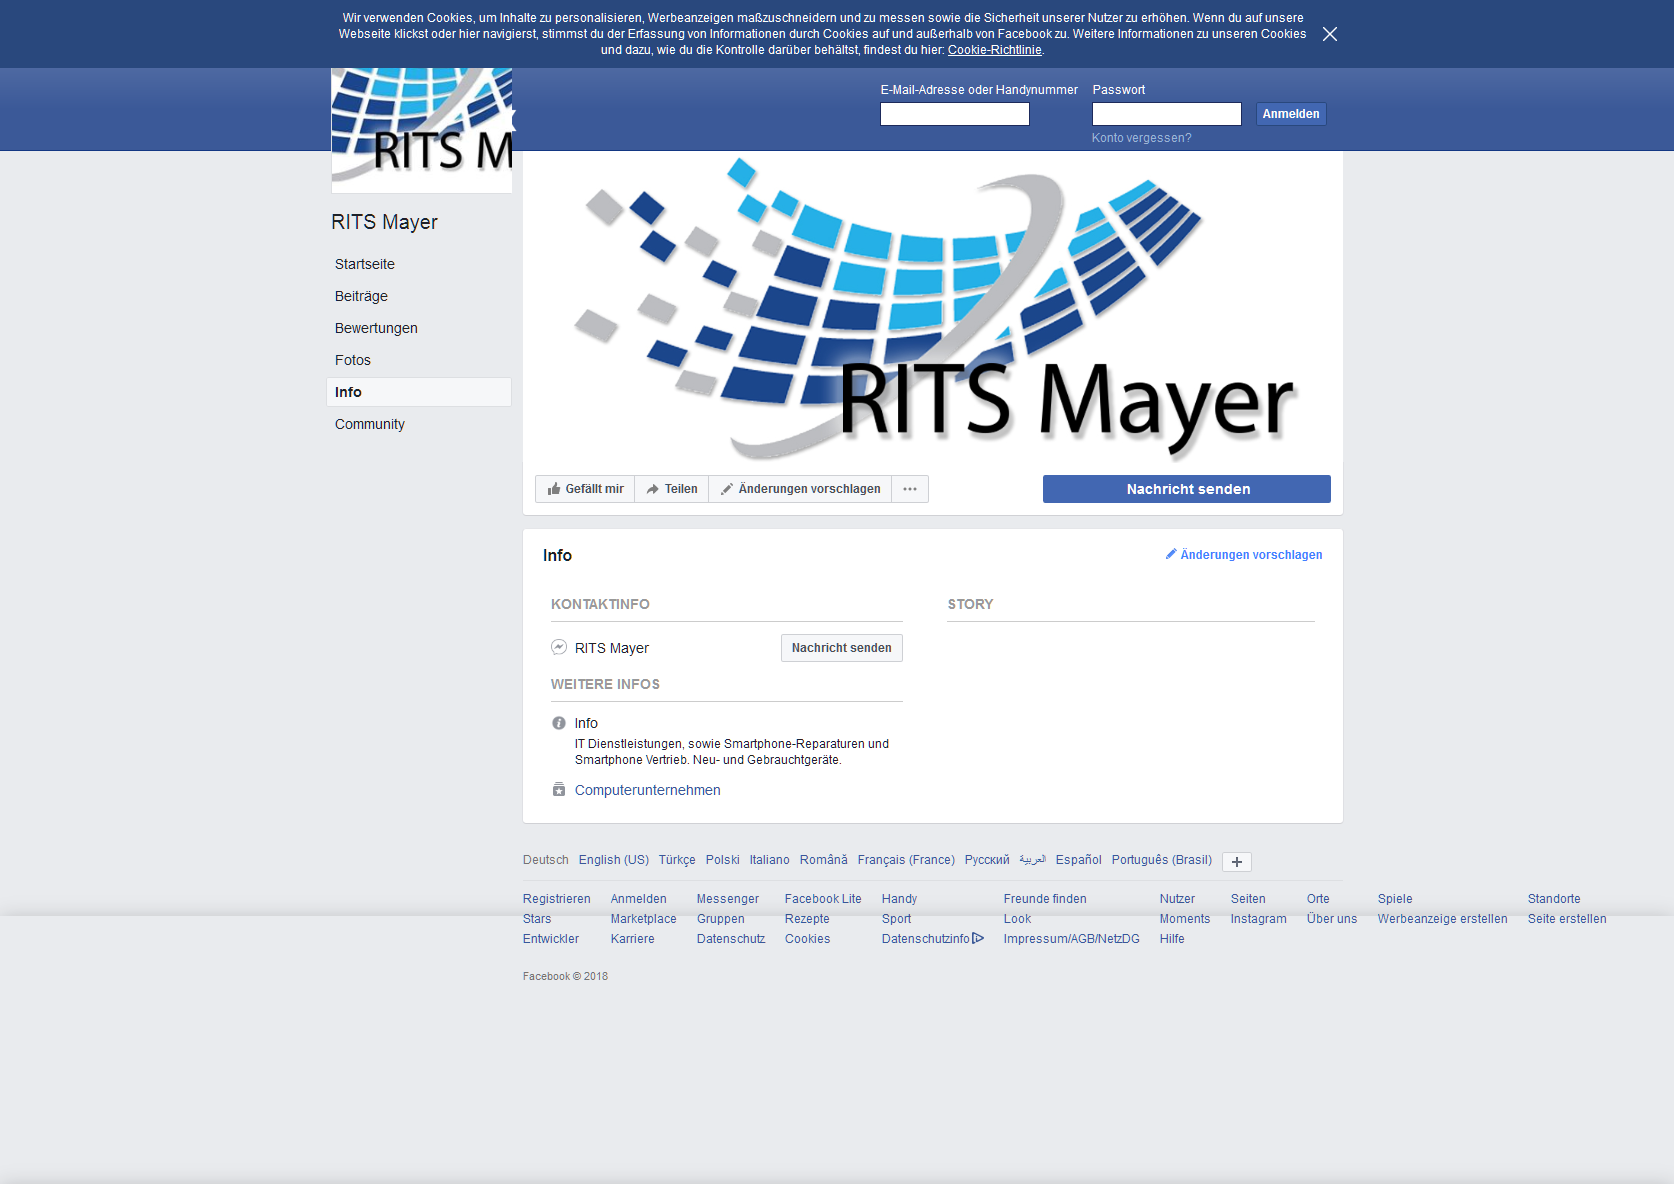Open the Cookie-Richtlinie link
1674x1184 pixels.
tap(994, 50)
